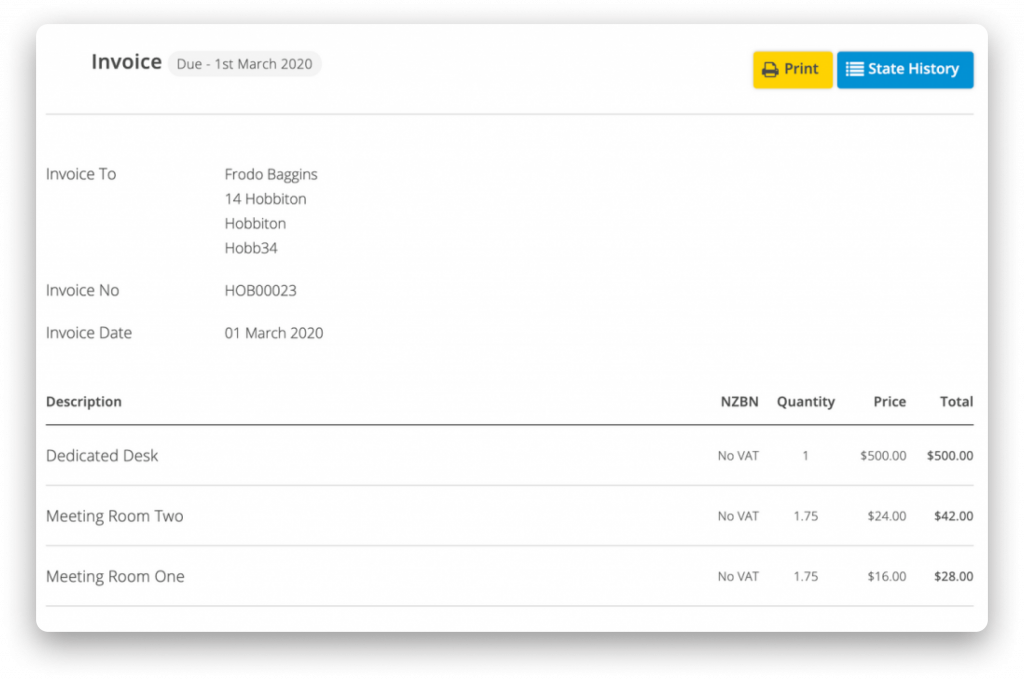Click quantity 1.75 for Meeting Room One

pyautogui.click(x=805, y=577)
